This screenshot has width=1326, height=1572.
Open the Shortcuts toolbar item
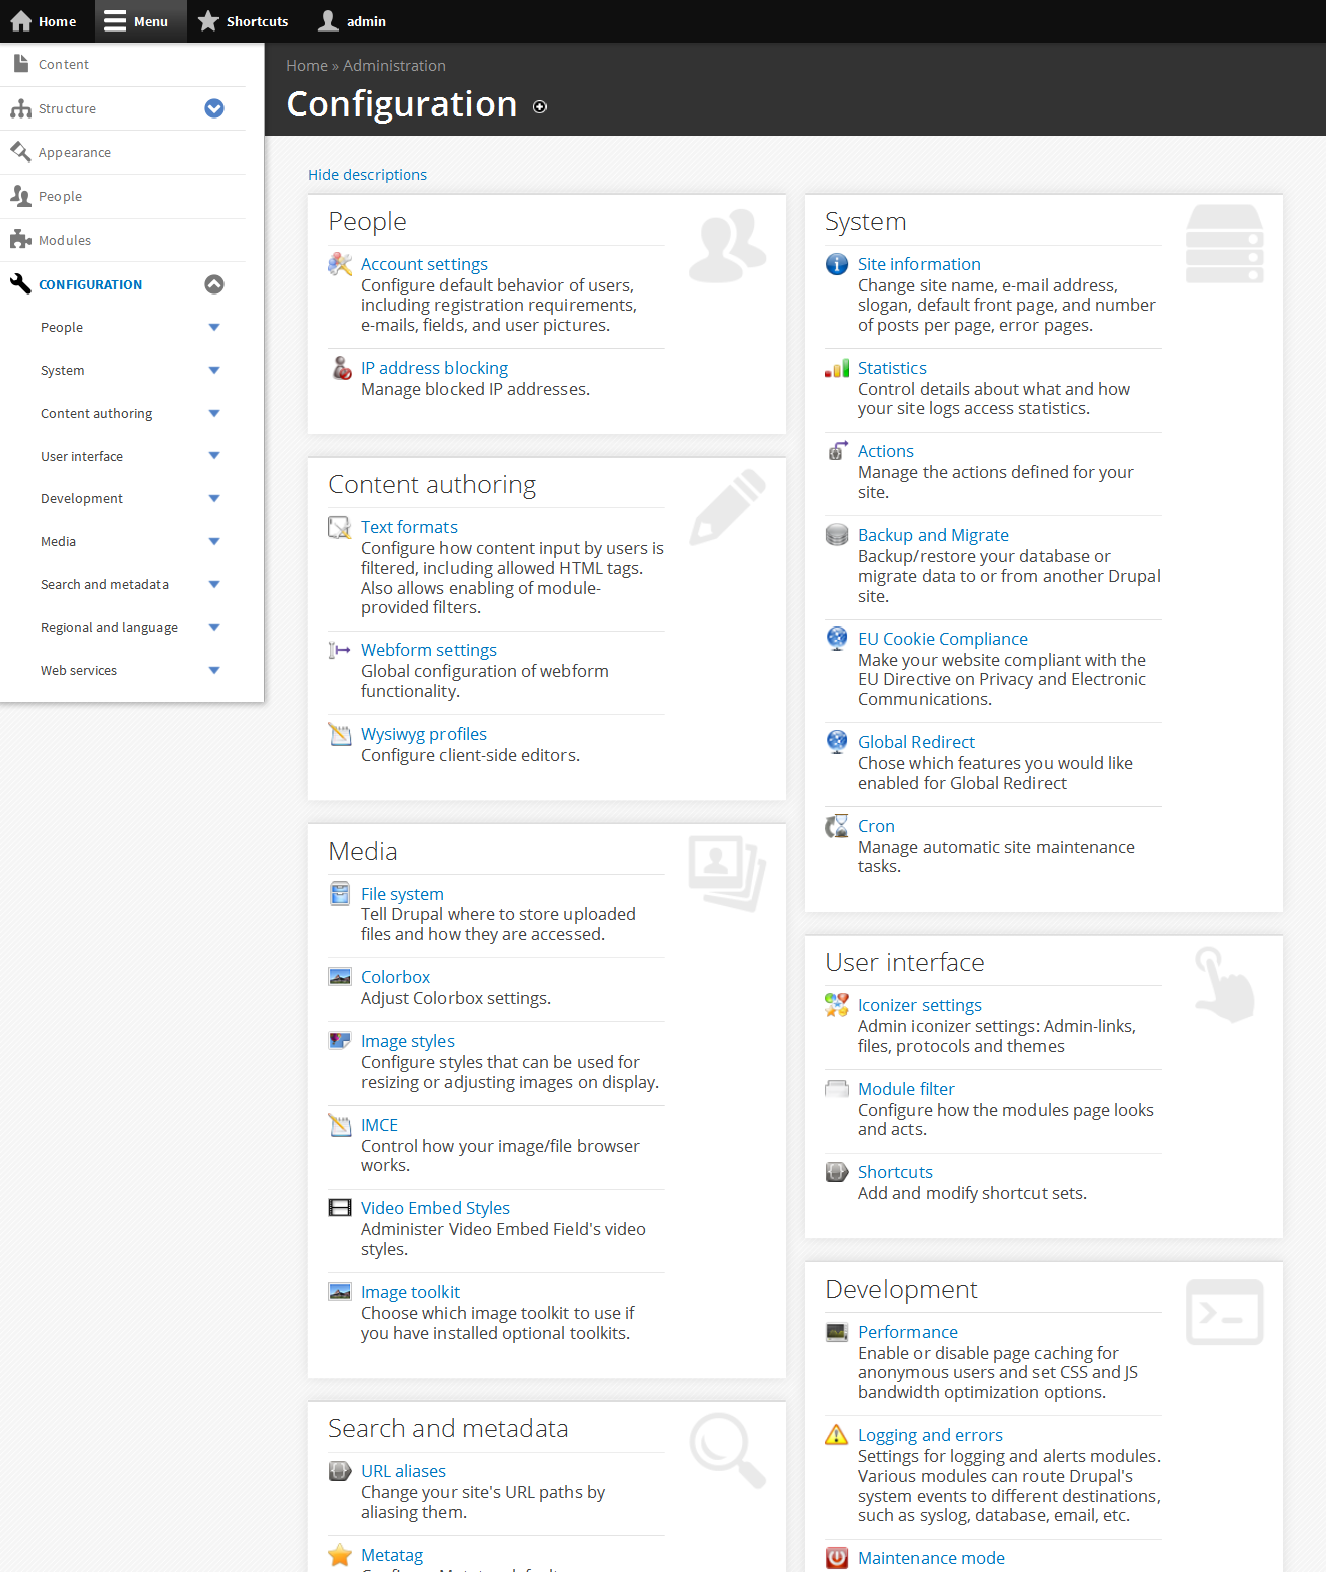244,21
